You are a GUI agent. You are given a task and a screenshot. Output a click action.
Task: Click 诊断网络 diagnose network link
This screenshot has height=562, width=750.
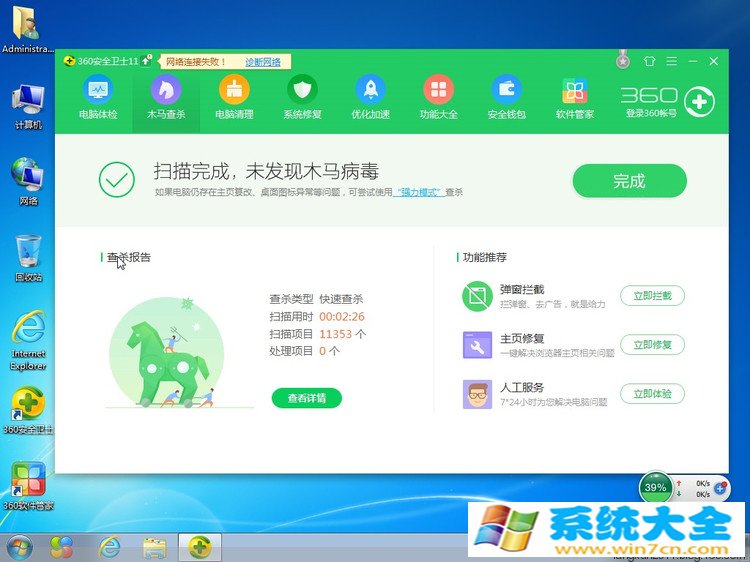263,62
